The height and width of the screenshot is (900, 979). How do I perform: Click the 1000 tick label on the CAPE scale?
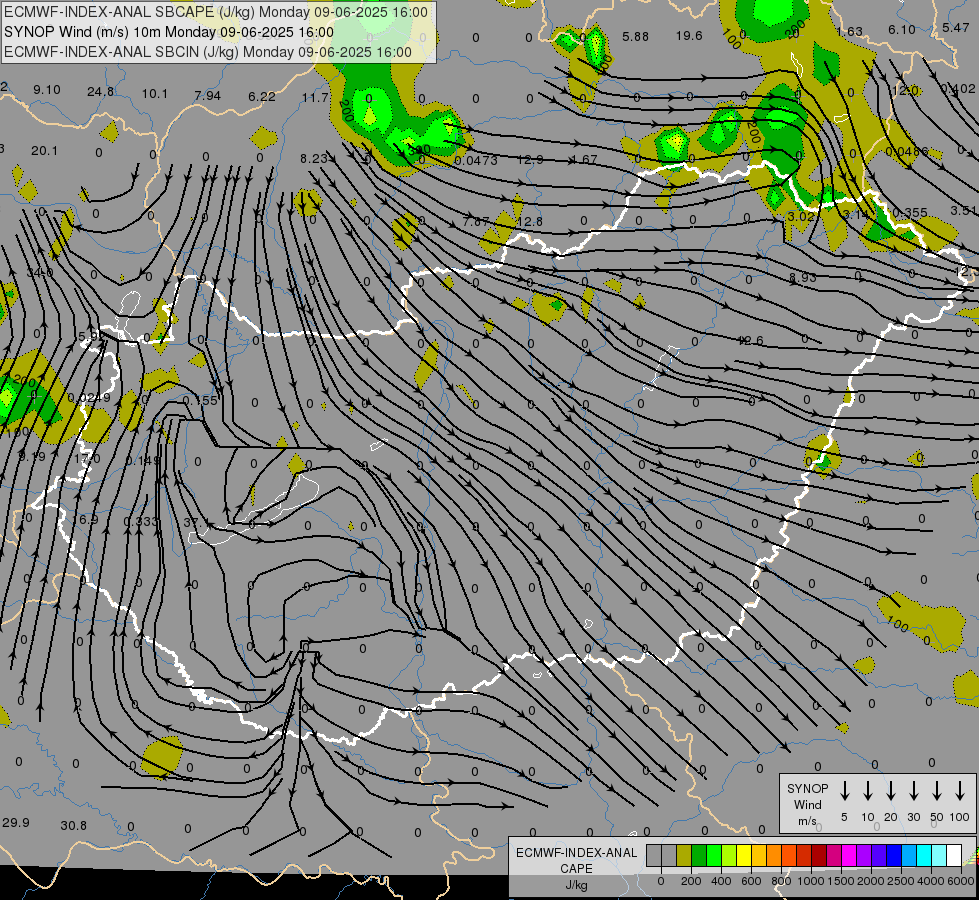(810, 881)
